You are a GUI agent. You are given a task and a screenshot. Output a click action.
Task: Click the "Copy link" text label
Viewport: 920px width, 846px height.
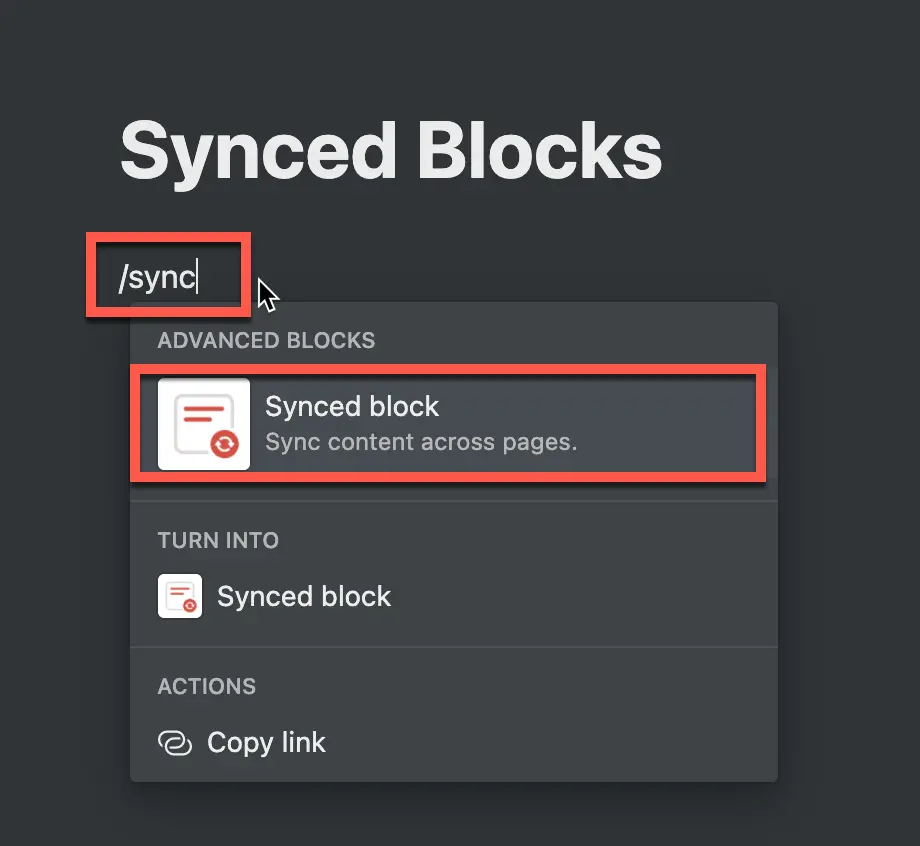point(266,743)
